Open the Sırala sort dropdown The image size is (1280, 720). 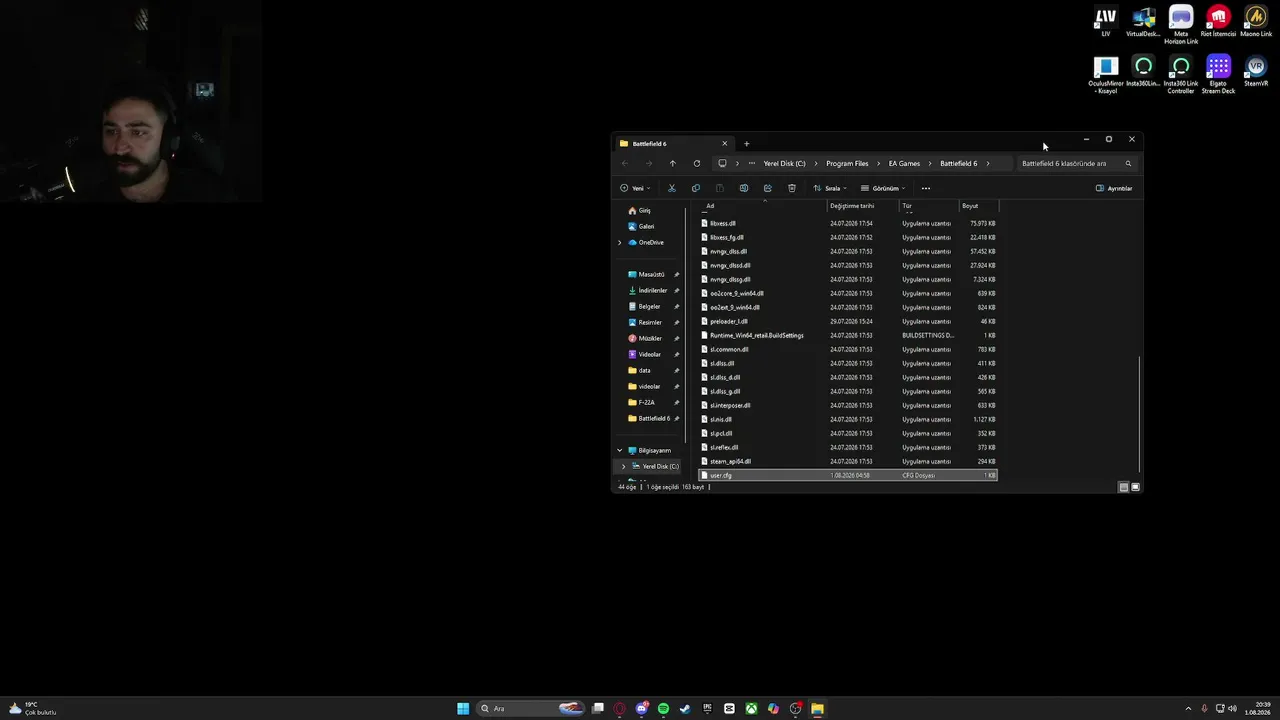(829, 188)
